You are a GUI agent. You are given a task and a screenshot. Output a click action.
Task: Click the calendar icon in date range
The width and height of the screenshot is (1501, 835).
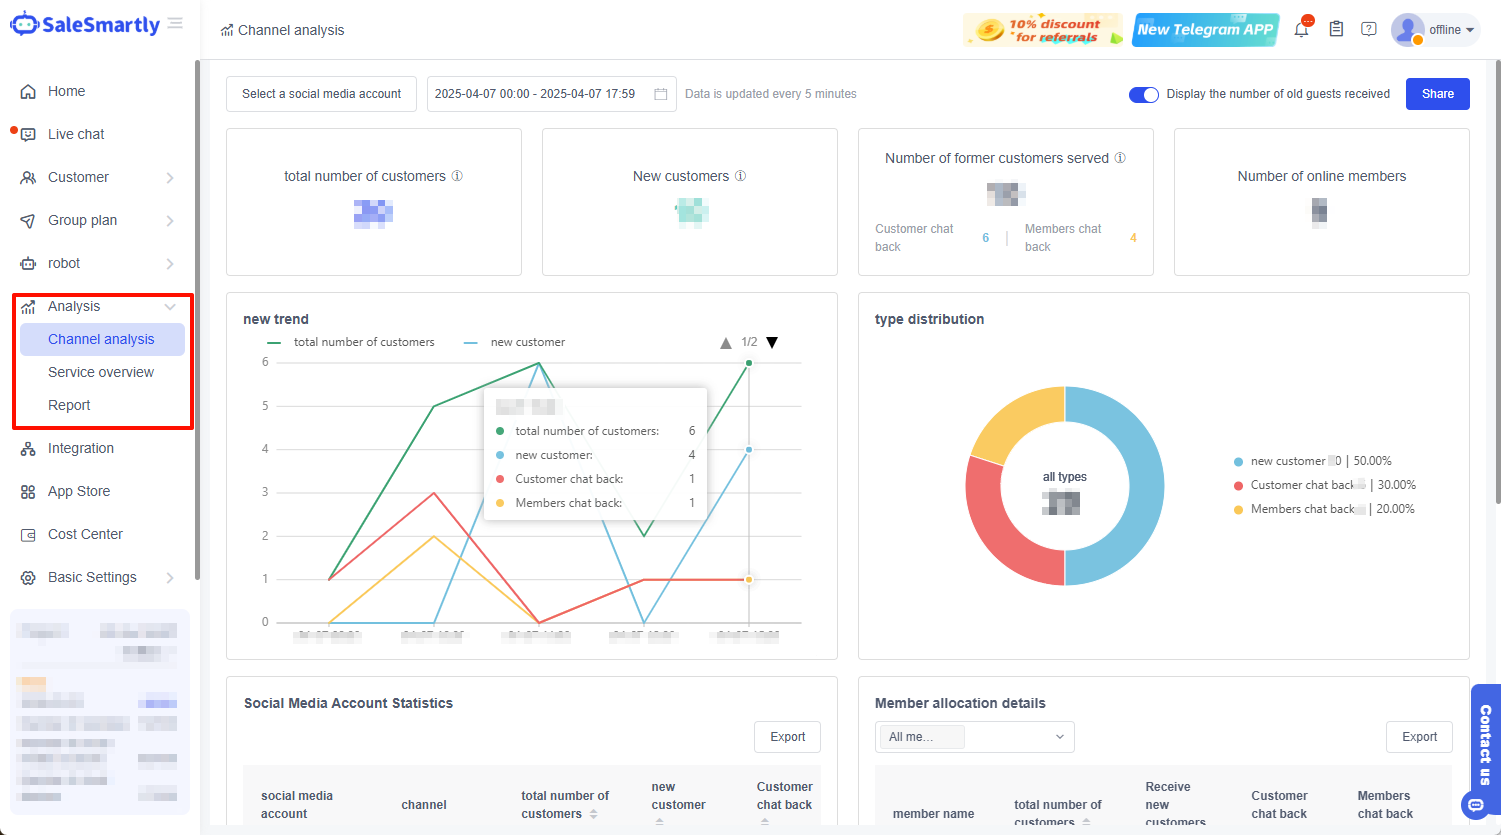(661, 94)
